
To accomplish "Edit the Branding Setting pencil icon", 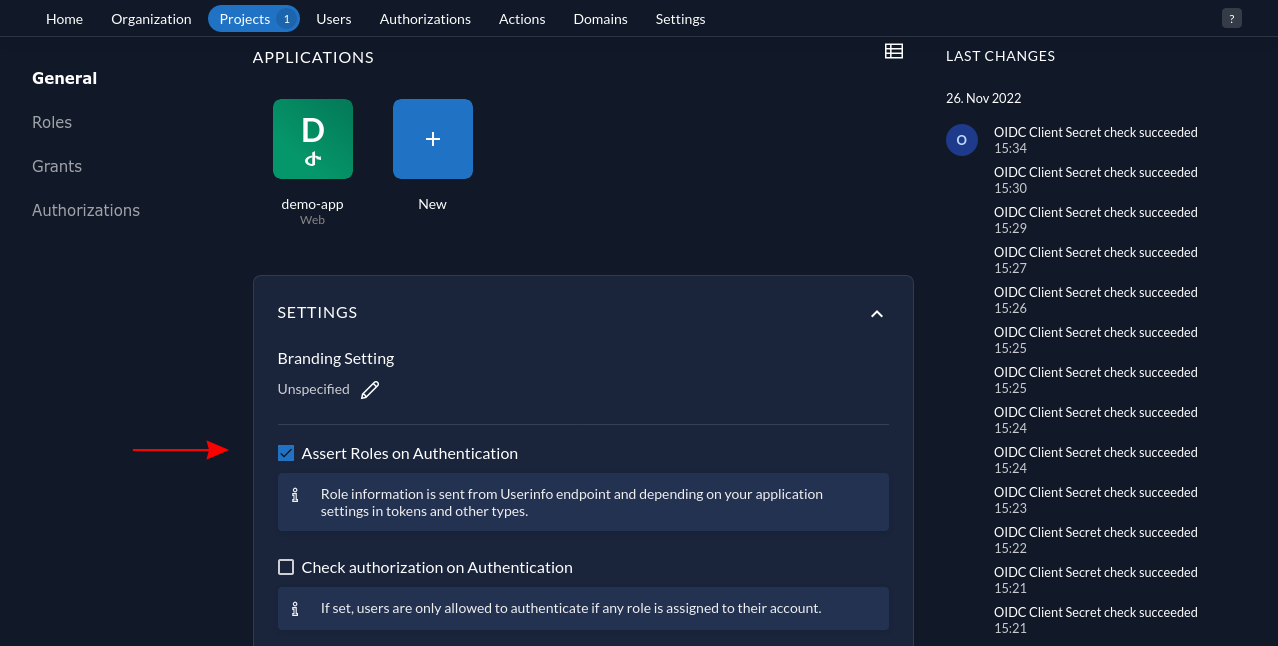I will point(370,390).
